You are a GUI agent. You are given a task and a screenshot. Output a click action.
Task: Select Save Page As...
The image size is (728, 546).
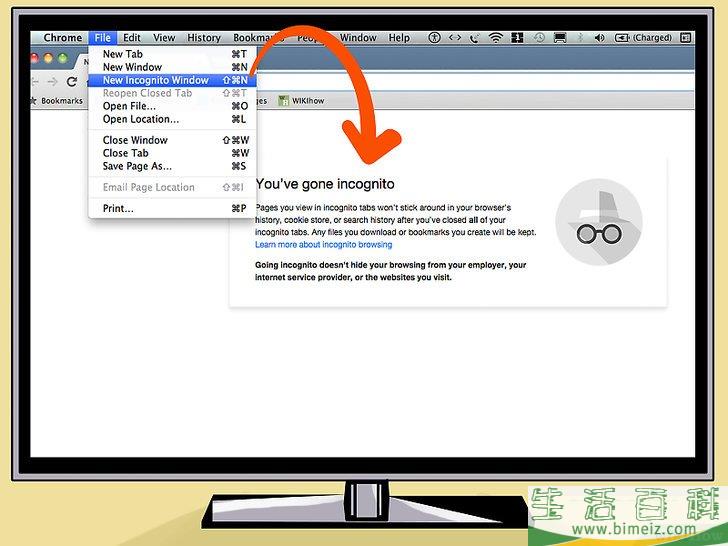pyautogui.click(x=137, y=166)
